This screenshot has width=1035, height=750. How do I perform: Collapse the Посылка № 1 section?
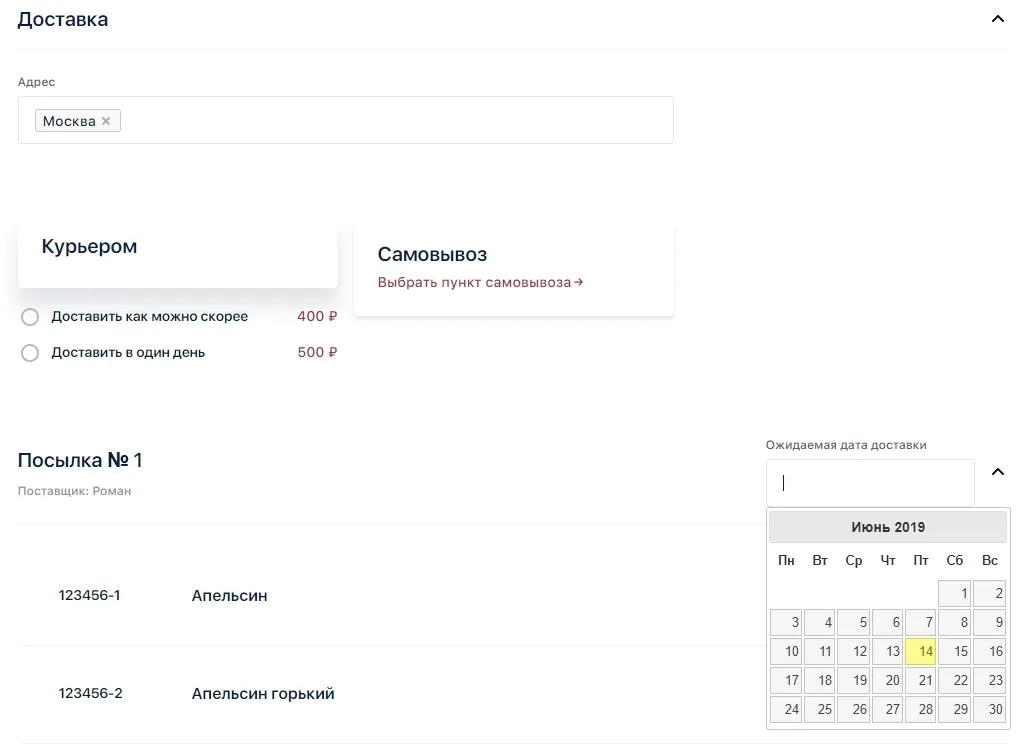[x=997, y=472]
